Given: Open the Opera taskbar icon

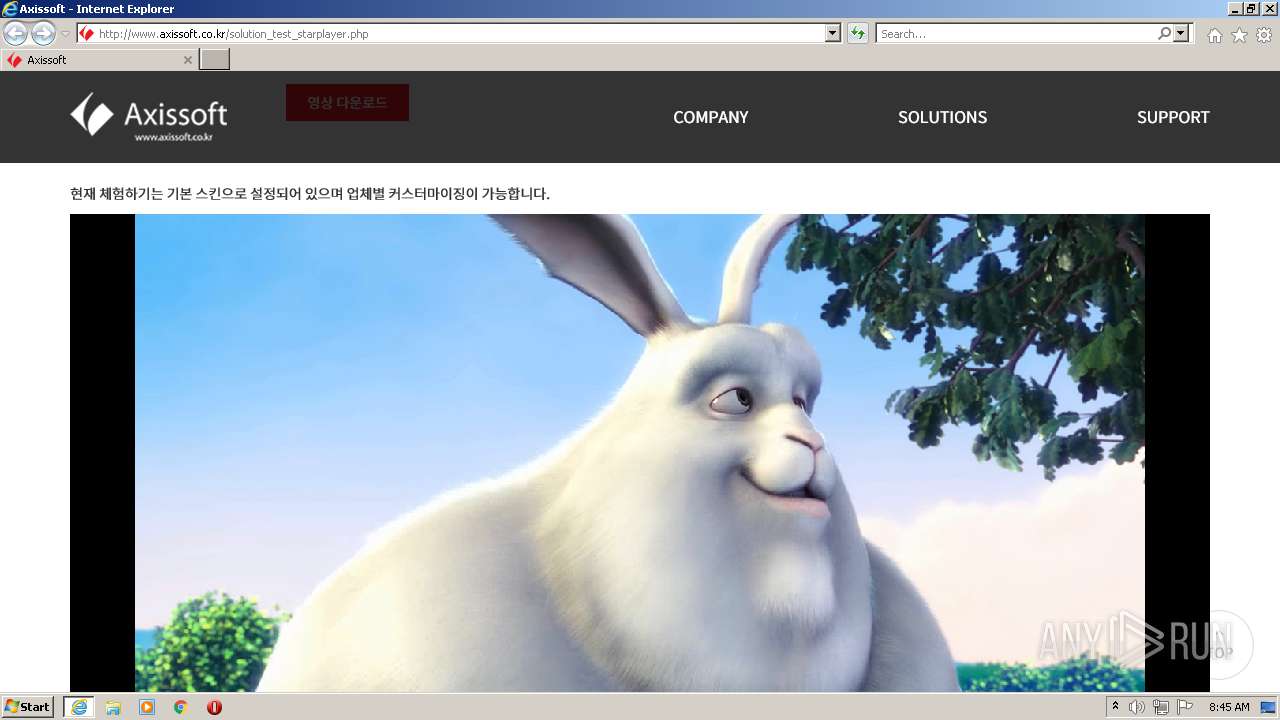Looking at the screenshot, I should [x=214, y=707].
